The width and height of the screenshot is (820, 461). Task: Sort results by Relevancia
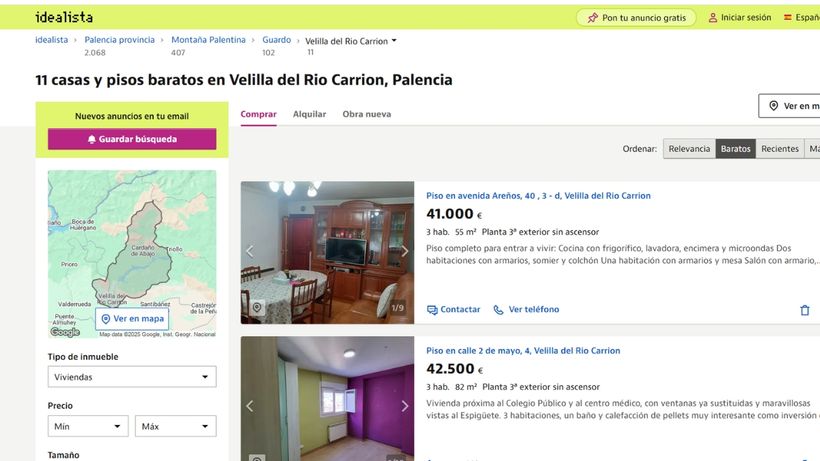point(689,148)
